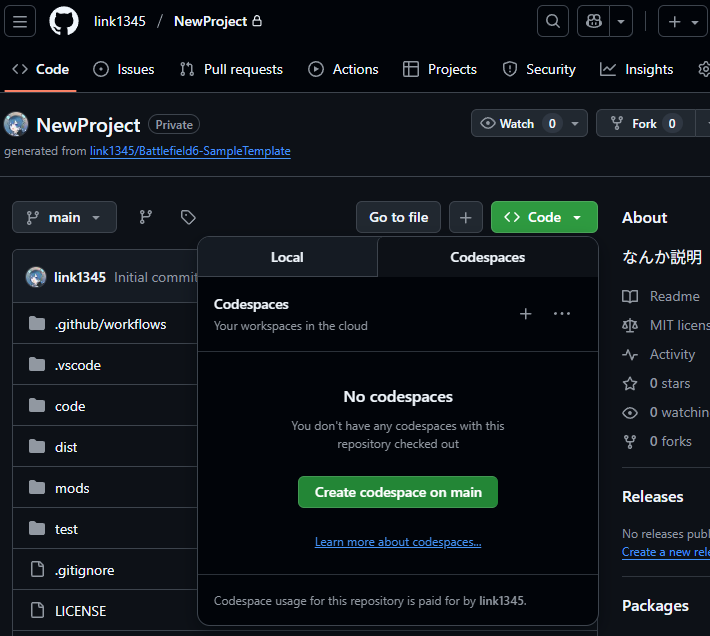Create a codespace with plus icon
710x636 pixels.
525,314
